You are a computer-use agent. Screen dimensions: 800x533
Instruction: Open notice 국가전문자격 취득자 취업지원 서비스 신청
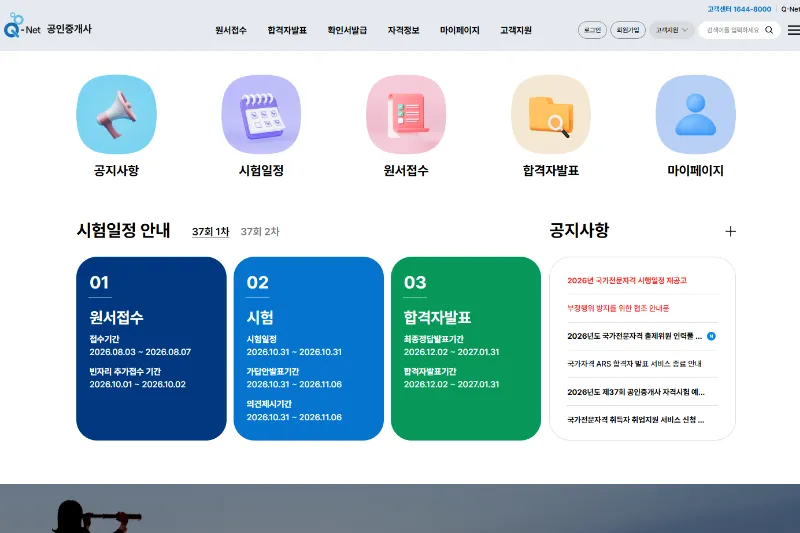(636, 420)
